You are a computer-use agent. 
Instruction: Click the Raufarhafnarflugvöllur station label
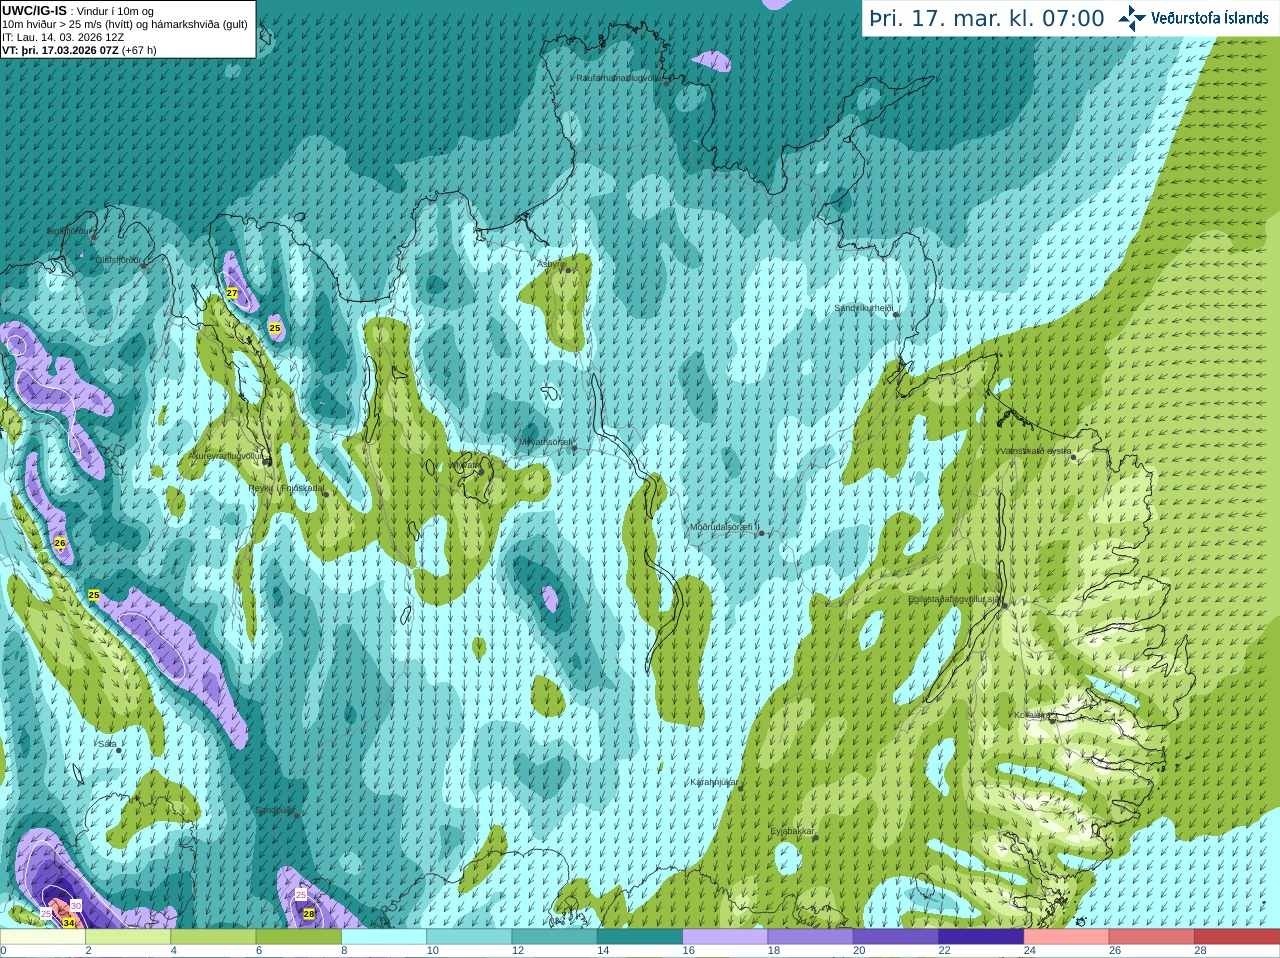[x=619, y=77]
